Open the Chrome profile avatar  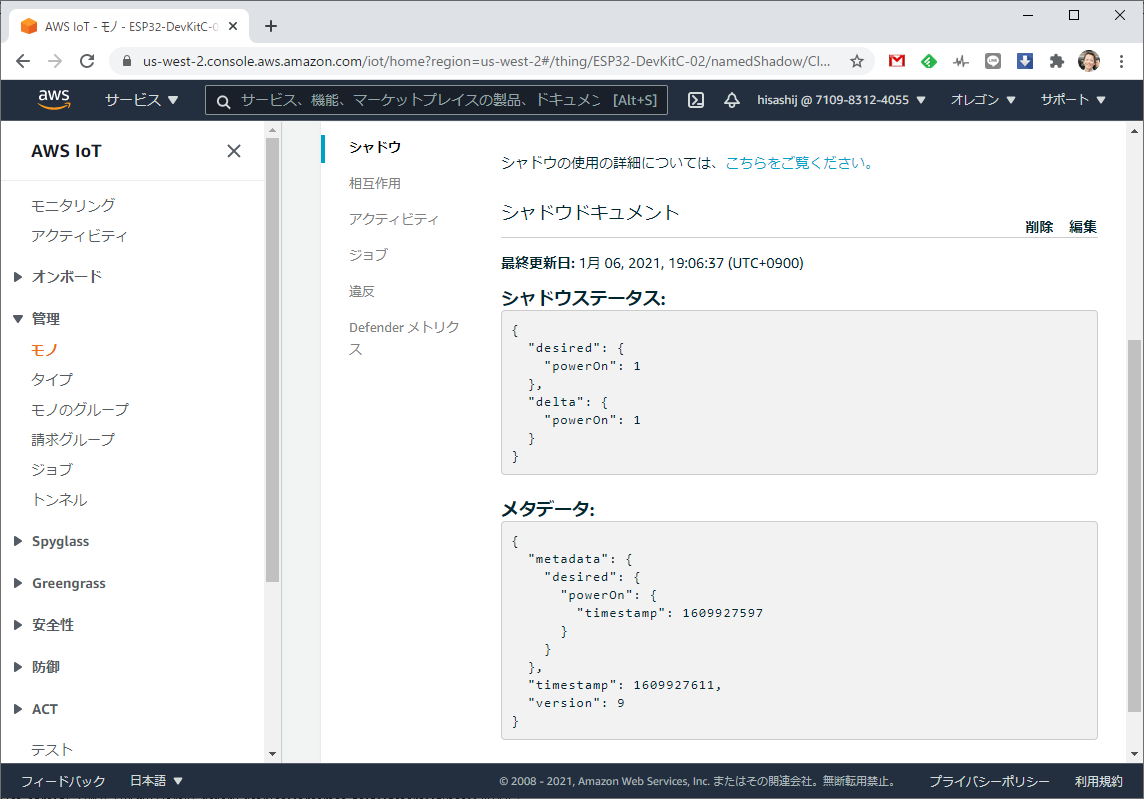point(1089,61)
